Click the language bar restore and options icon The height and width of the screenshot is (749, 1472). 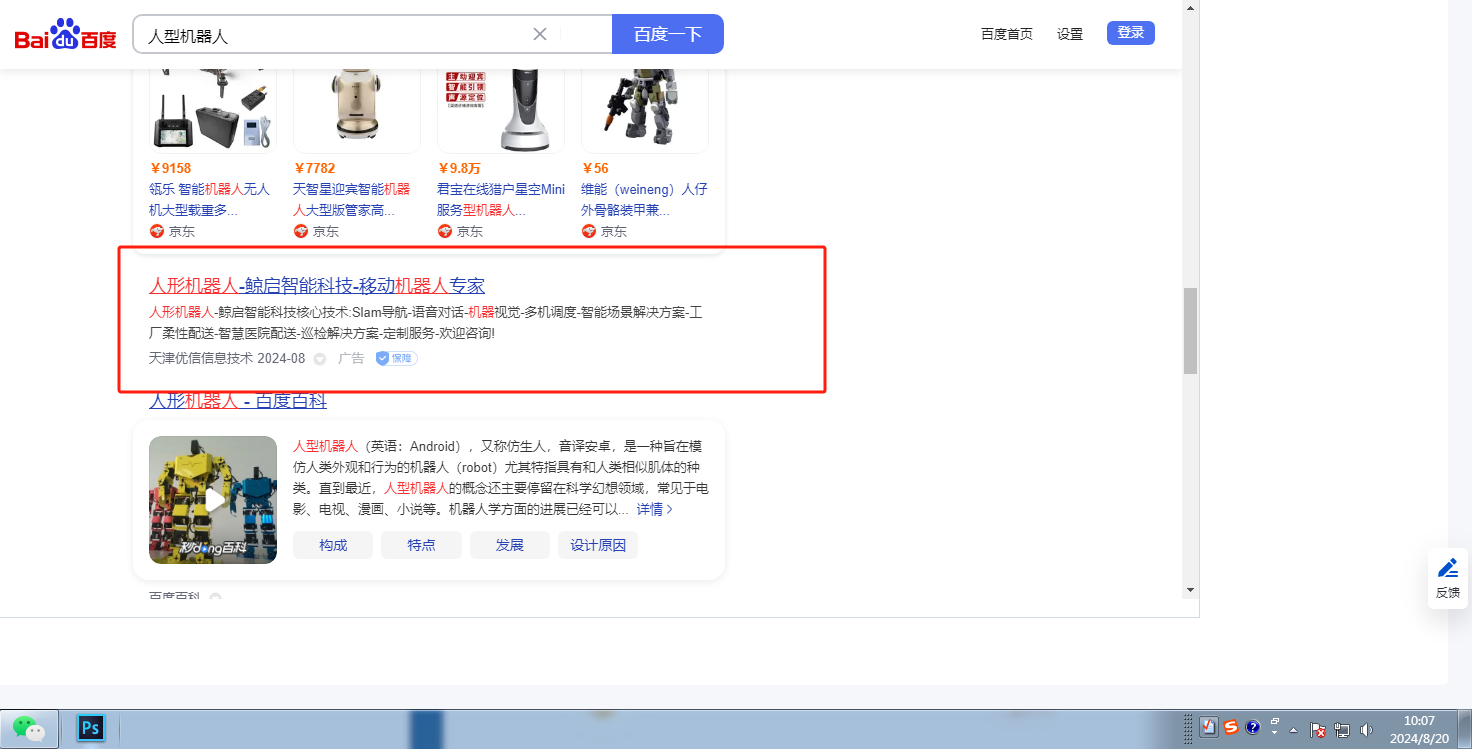pyautogui.click(x=1275, y=724)
